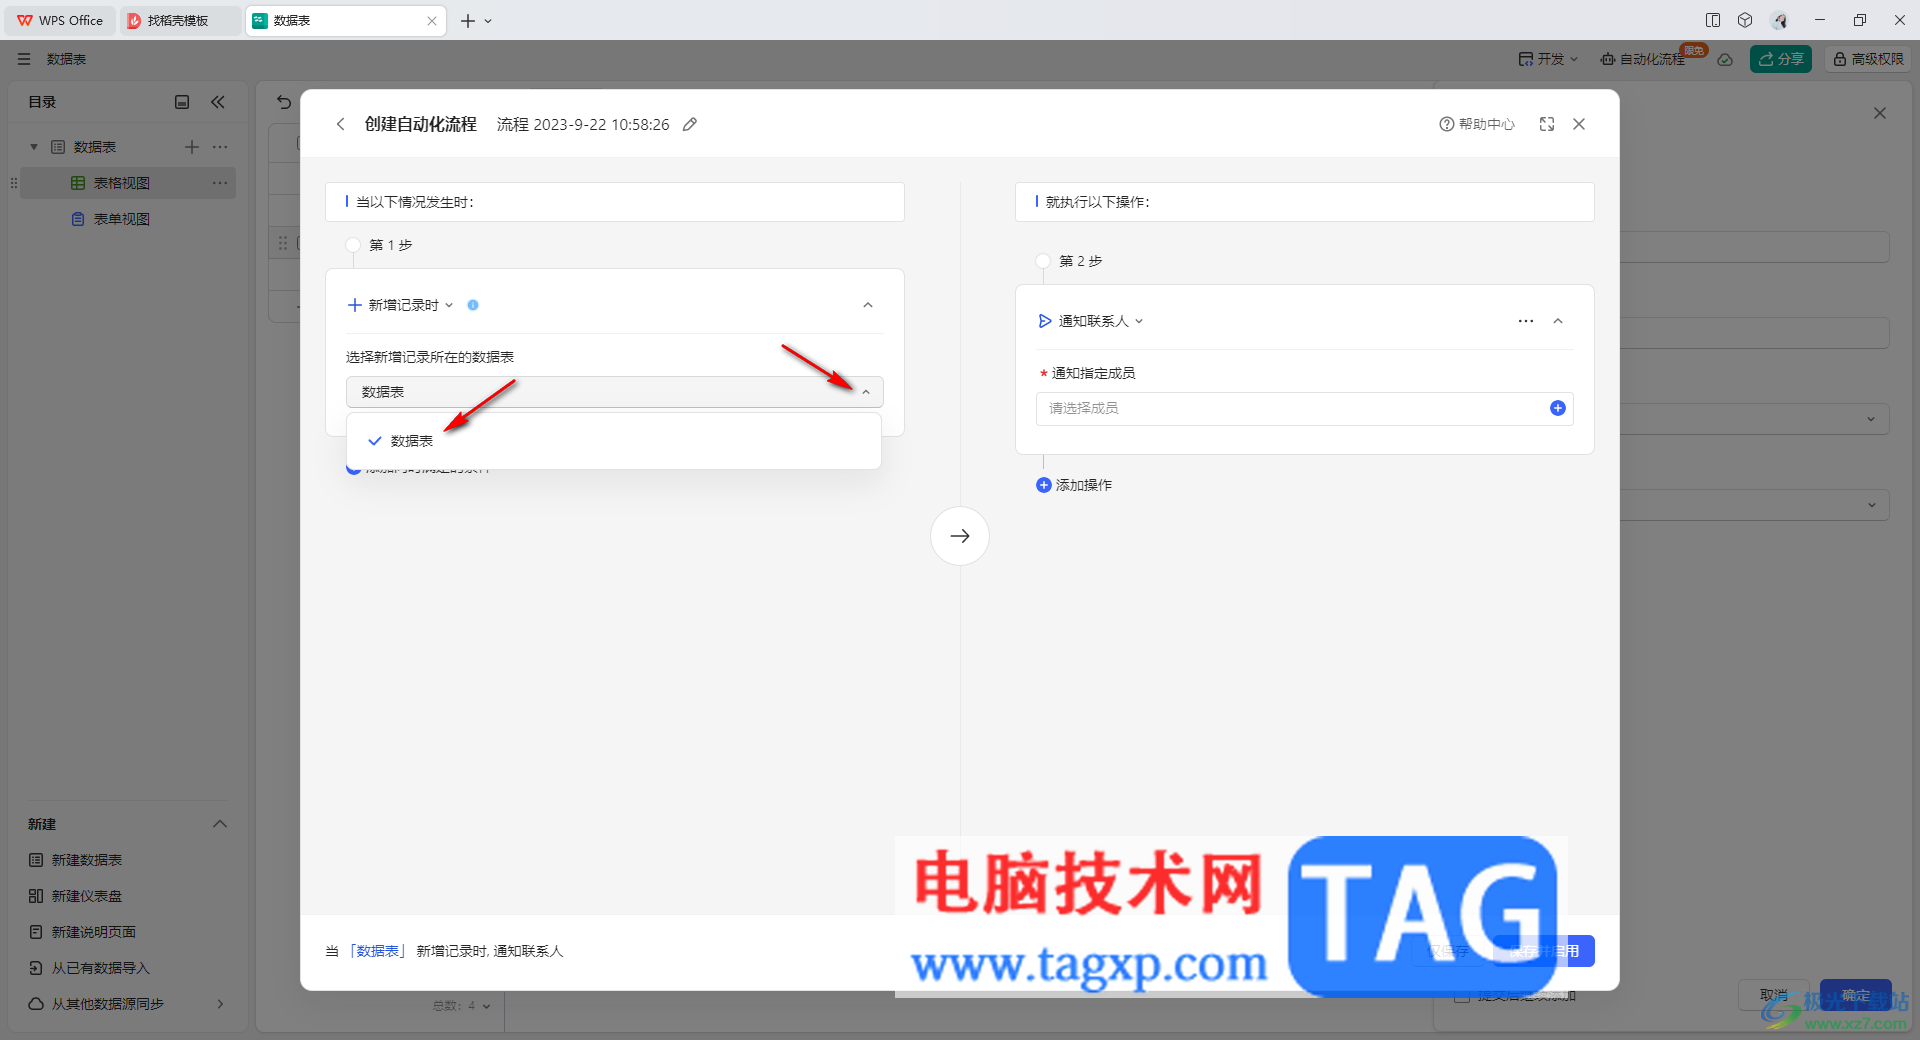Viewport: 1920px width, 1040px height.
Task: Select step 1 radio marker
Action: (353, 245)
